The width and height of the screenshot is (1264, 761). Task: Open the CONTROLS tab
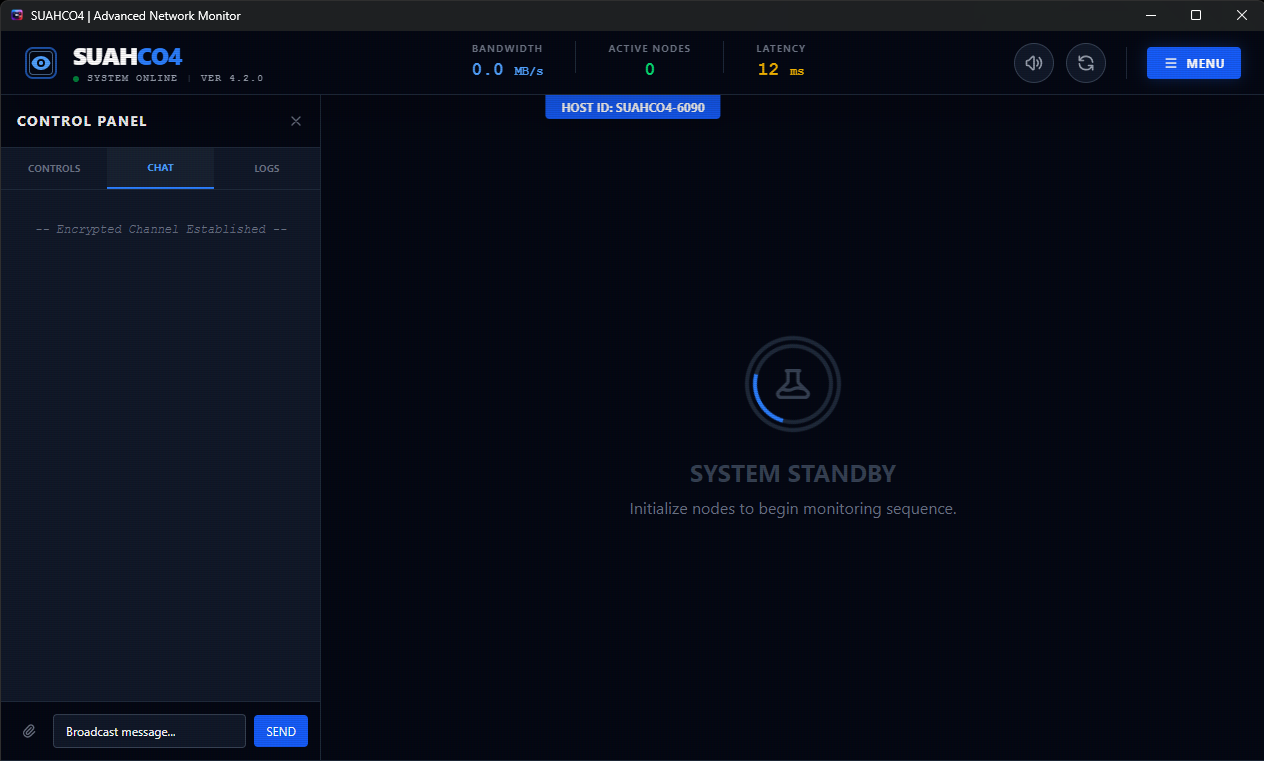(54, 168)
